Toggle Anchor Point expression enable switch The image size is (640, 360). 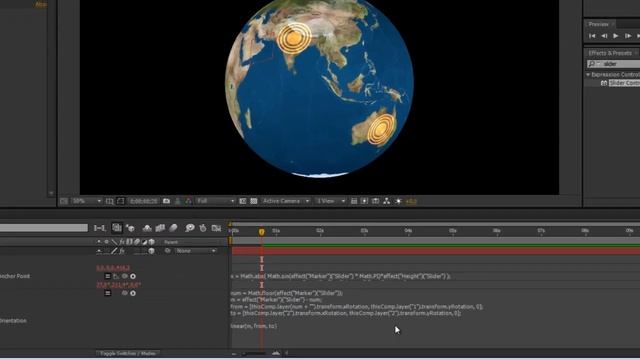click(x=108, y=276)
